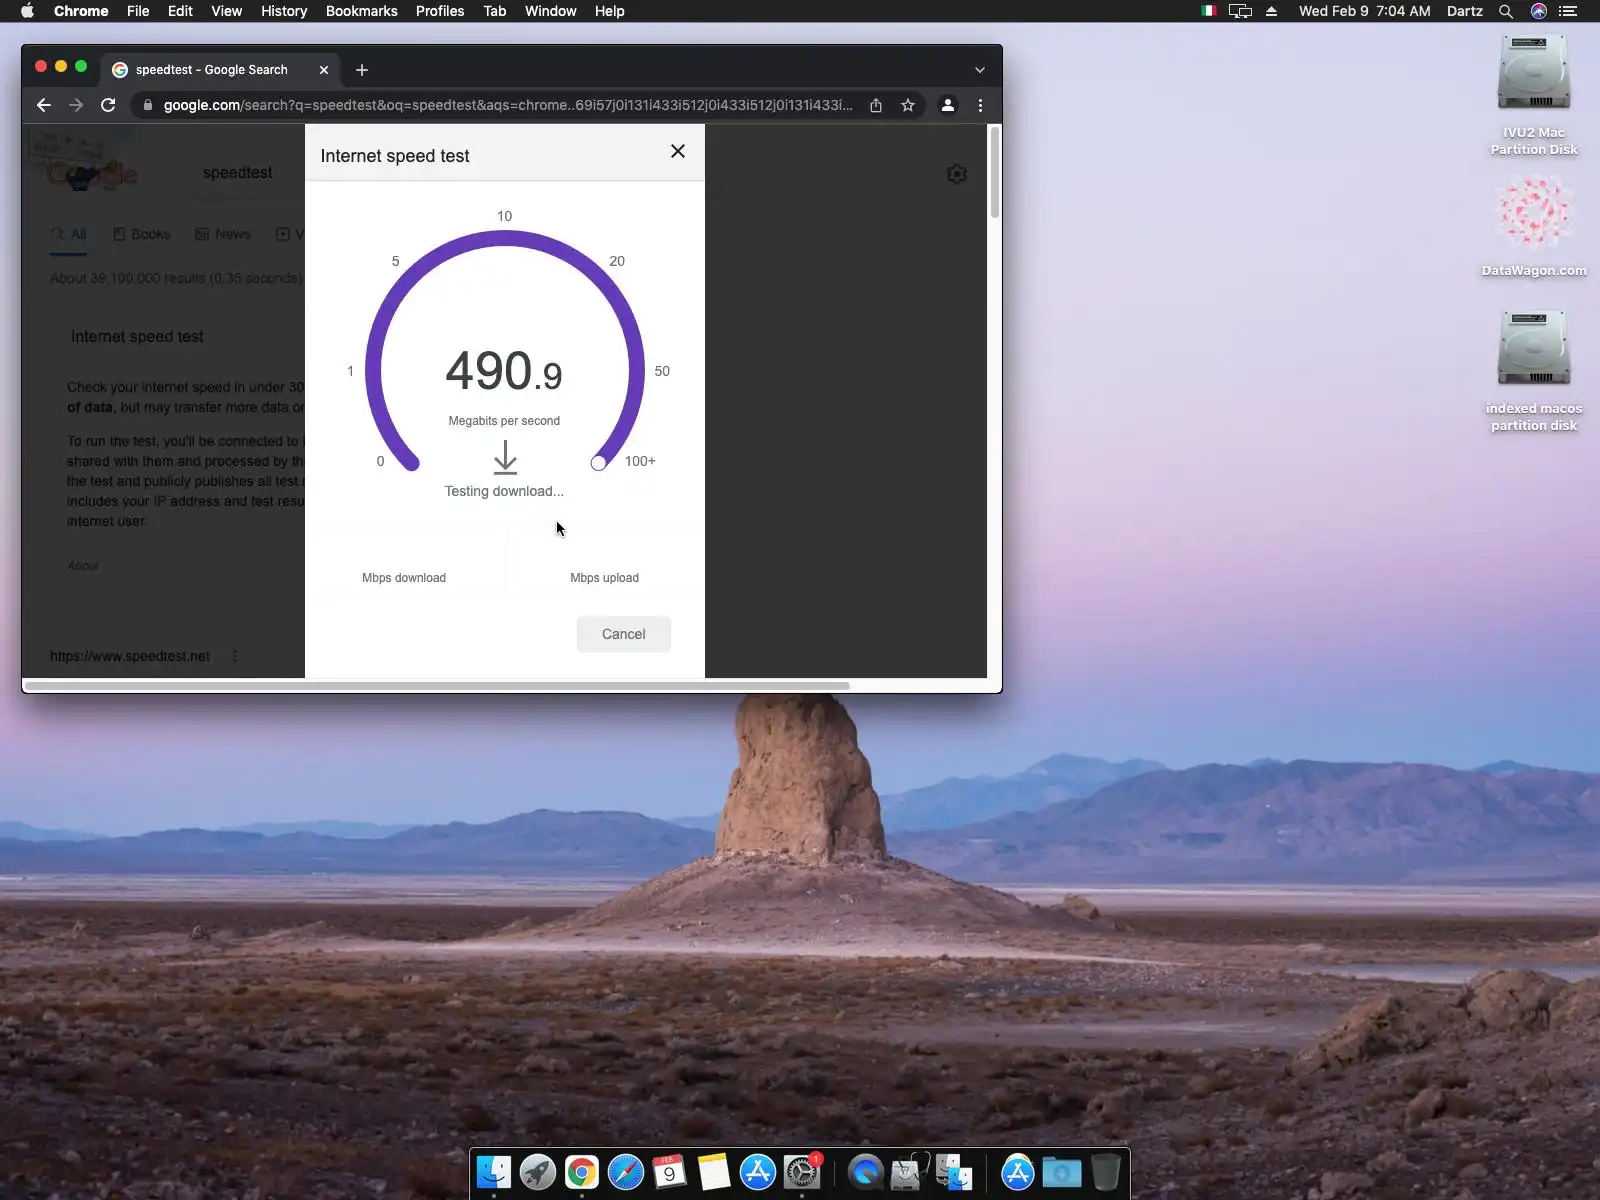Open the File menu
Viewport: 1600px width, 1200px height.
(138, 11)
